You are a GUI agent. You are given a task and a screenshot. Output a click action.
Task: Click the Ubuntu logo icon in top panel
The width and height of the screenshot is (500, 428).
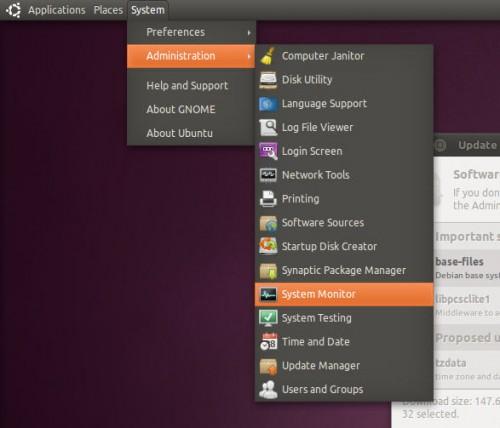point(13,10)
